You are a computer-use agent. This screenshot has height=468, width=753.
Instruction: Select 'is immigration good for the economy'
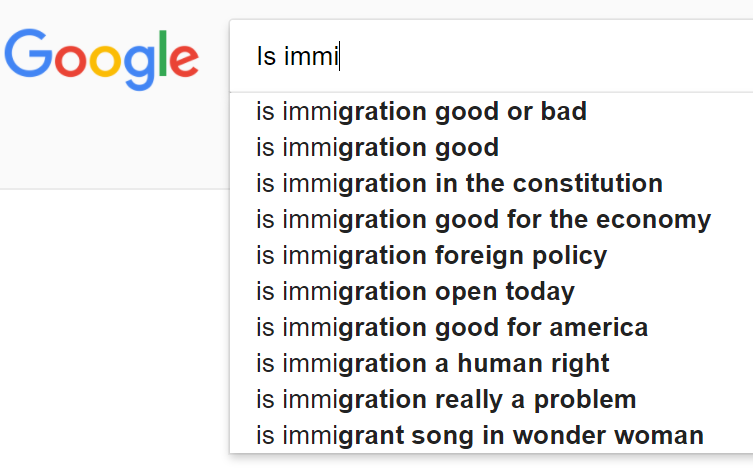[x=483, y=220]
